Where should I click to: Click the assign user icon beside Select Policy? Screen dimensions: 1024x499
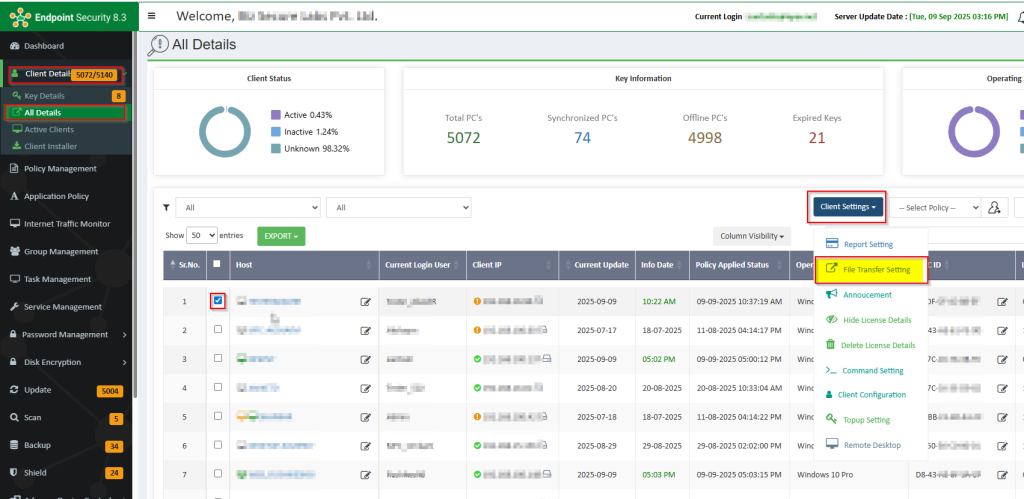pos(994,207)
